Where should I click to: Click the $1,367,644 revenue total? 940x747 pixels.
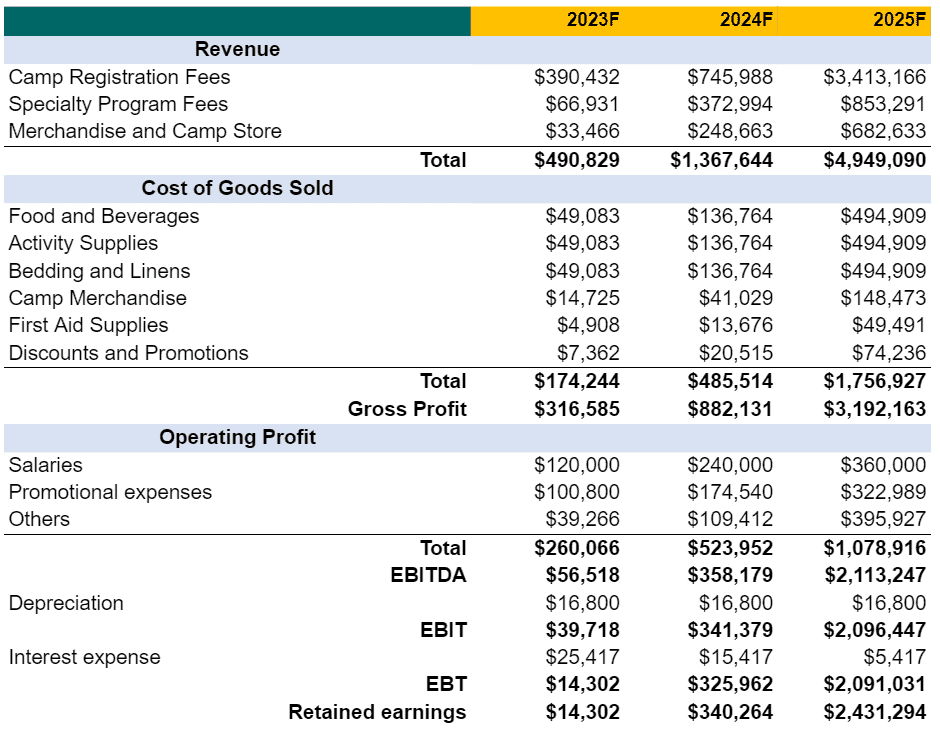pyautogui.click(x=722, y=160)
